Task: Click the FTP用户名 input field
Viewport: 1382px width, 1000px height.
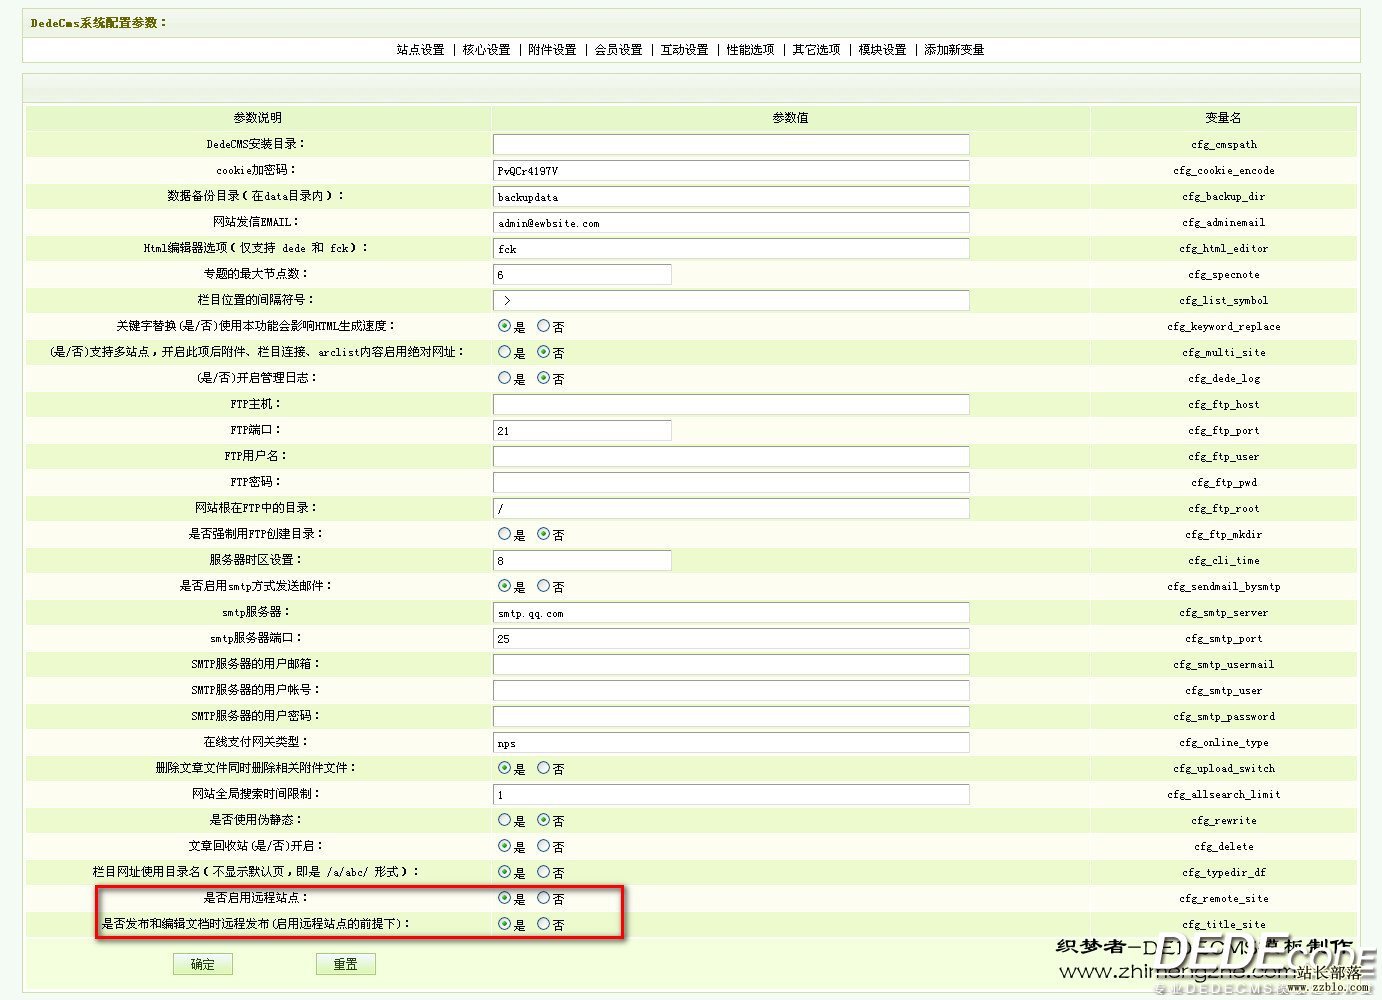Action: tap(731, 456)
